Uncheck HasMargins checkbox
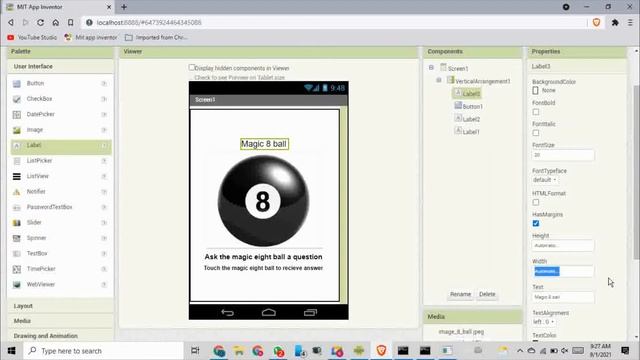Image resolution: width=640 pixels, height=360 pixels. pyautogui.click(x=536, y=223)
